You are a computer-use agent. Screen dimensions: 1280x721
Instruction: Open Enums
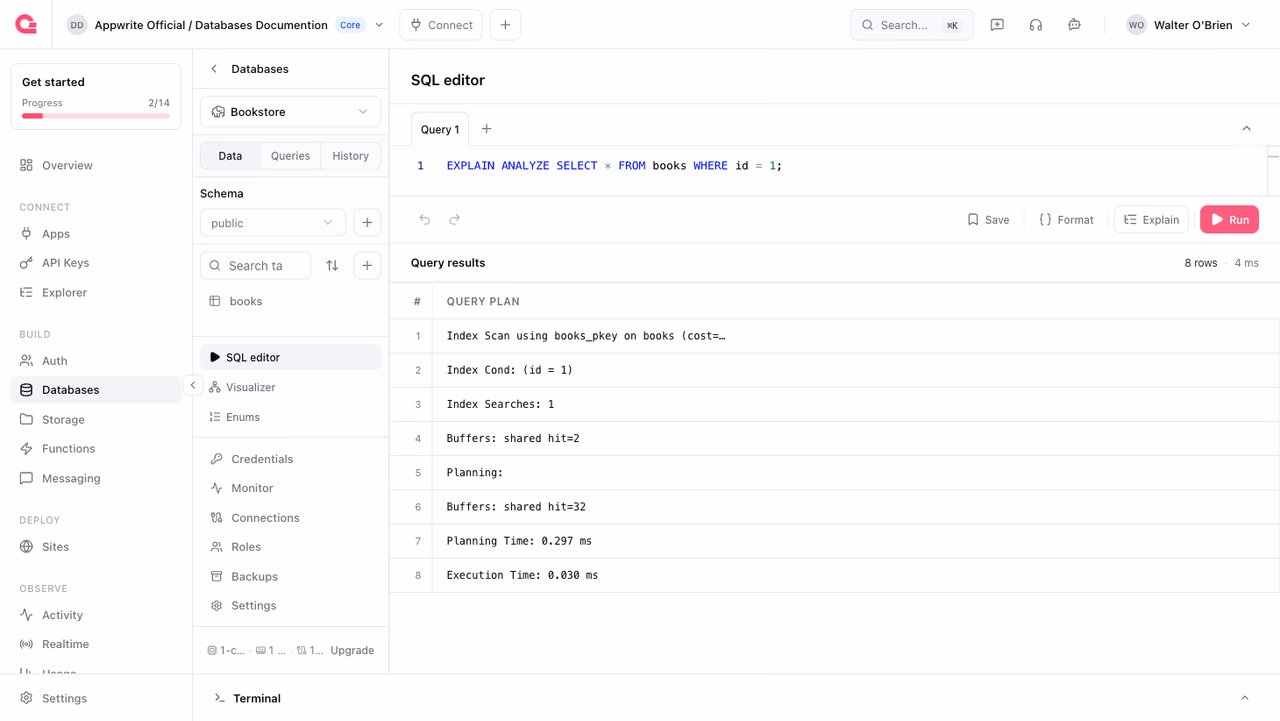(x=290, y=417)
